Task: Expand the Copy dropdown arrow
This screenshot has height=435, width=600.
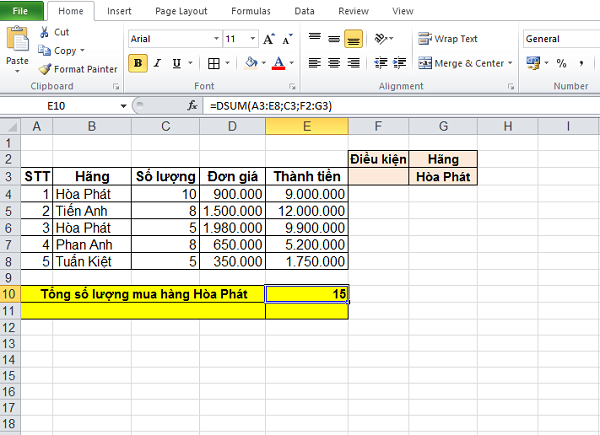Action: pyautogui.click(x=82, y=51)
